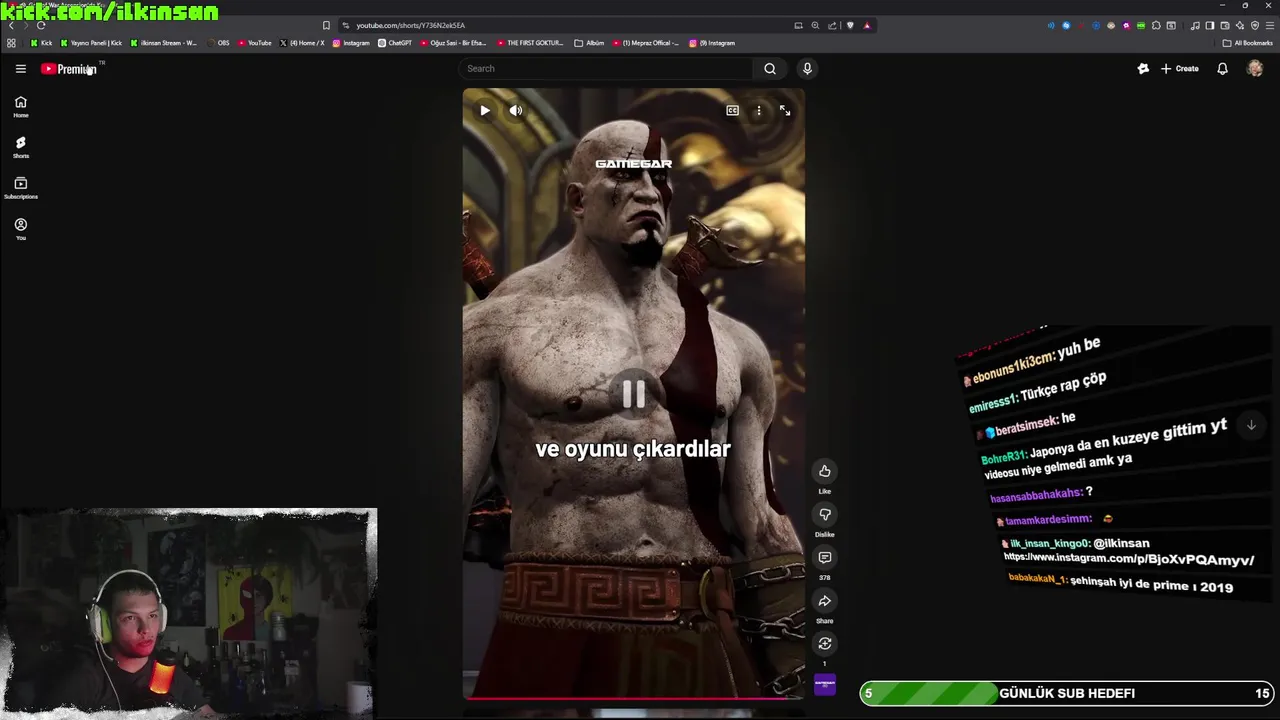Open the browser's main hamburger menu

point(1270,25)
